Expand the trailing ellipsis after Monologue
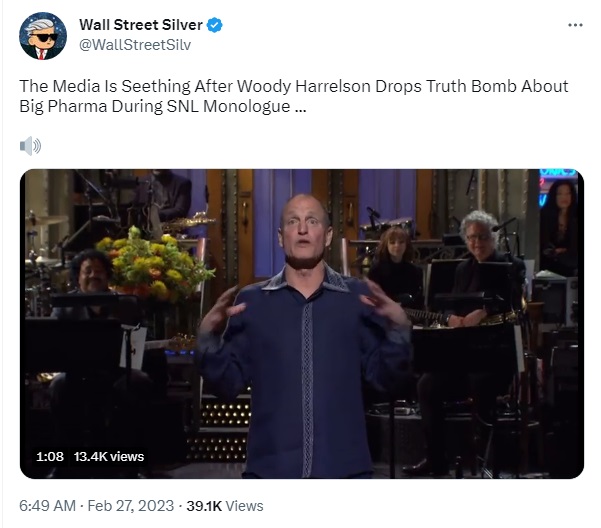The image size is (601, 528). [x=300, y=107]
